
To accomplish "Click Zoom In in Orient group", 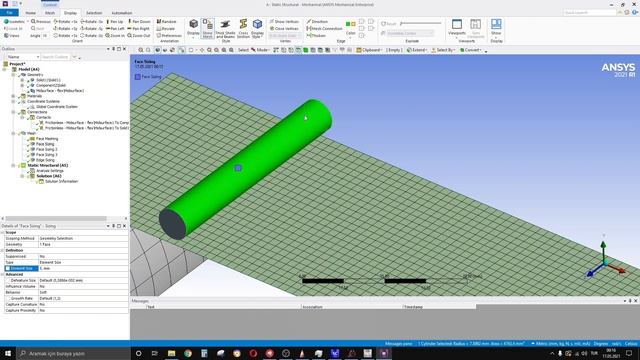I will coord(115,36).
